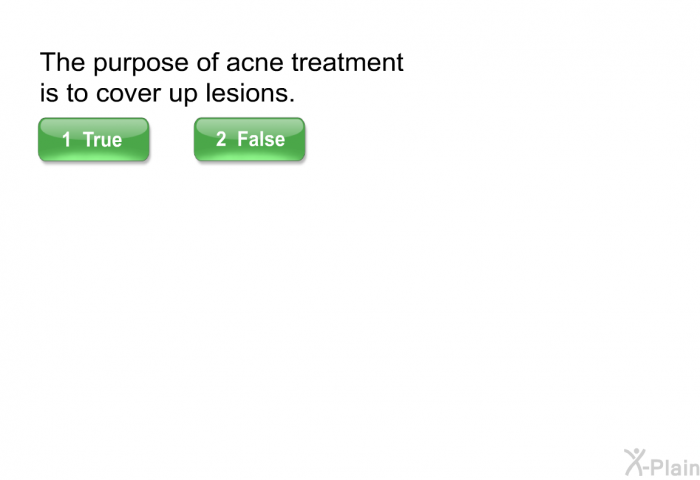700x480 pixels.
Task: Click the "True" label text
Action: coord(102,139)
